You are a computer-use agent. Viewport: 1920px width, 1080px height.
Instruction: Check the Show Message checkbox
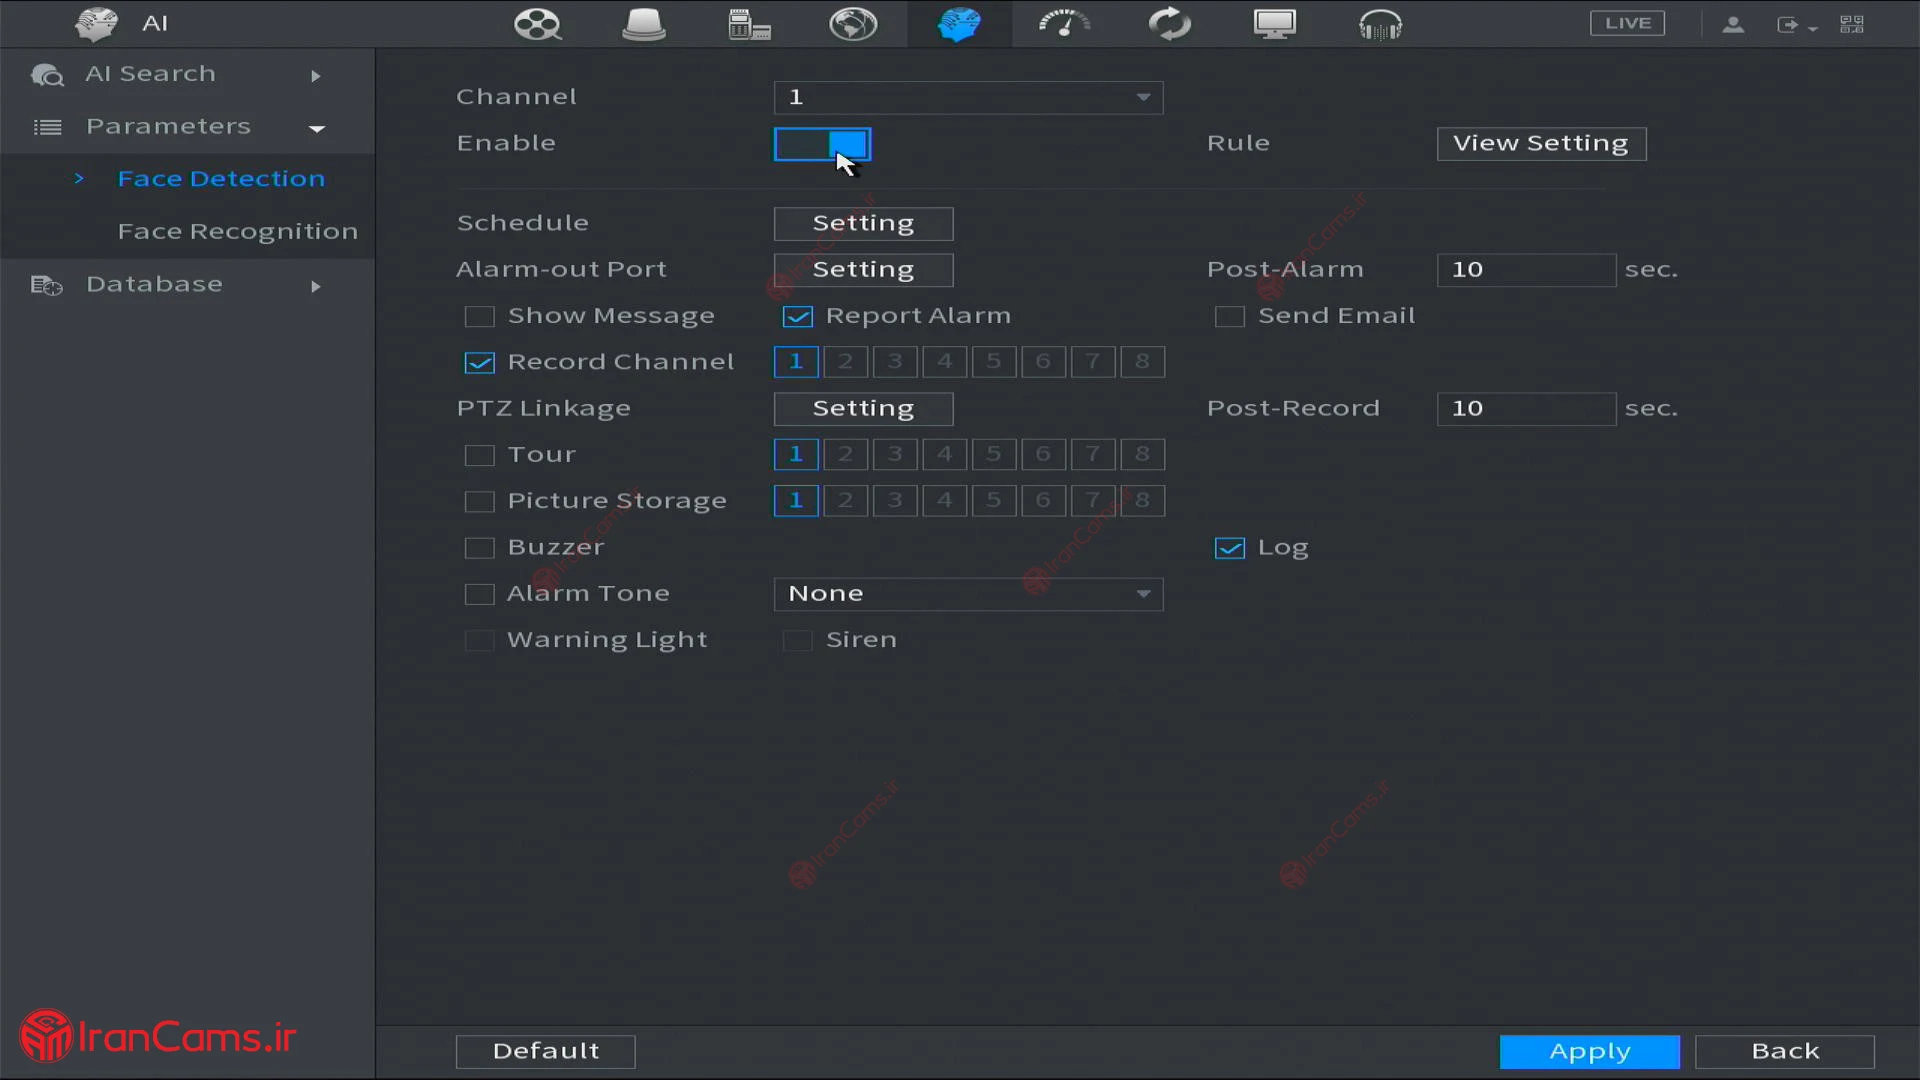coord(480,317)
